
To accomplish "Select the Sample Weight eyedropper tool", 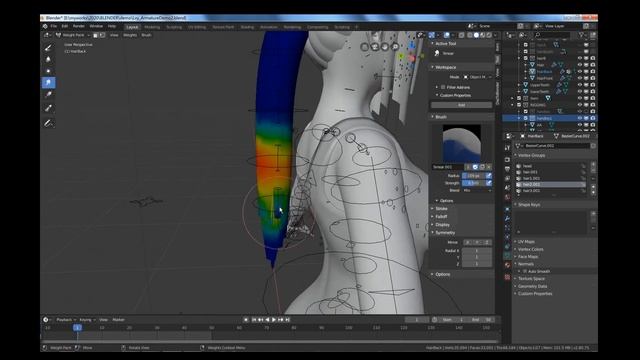I will tap(48, 108).
